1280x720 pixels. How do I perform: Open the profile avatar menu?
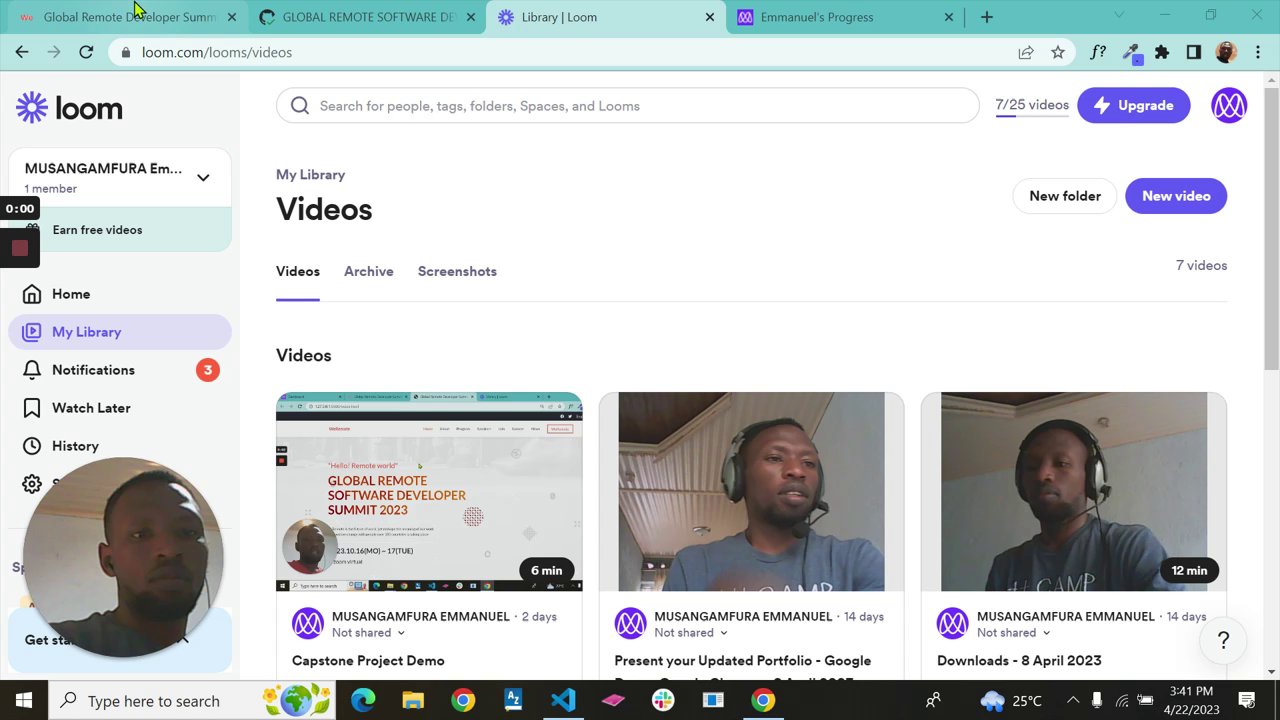pyautogui.click(x=1229, y=105)
